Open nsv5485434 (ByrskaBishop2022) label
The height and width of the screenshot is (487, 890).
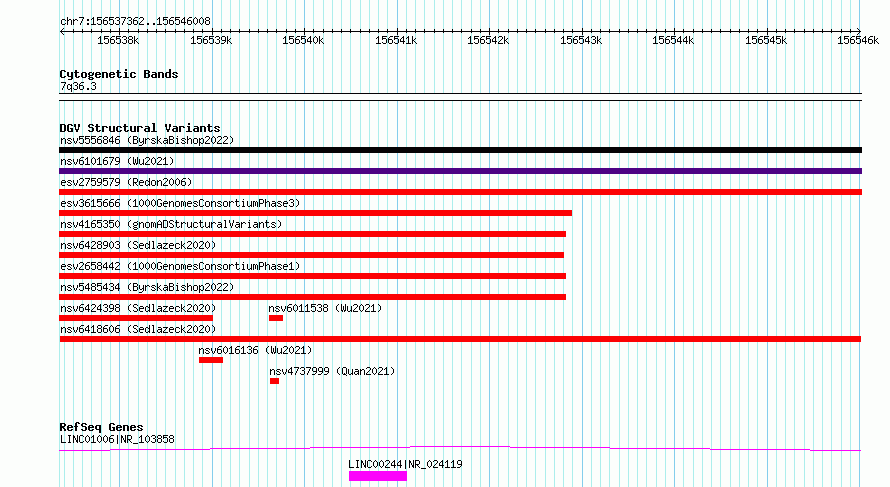pos(147,287)
